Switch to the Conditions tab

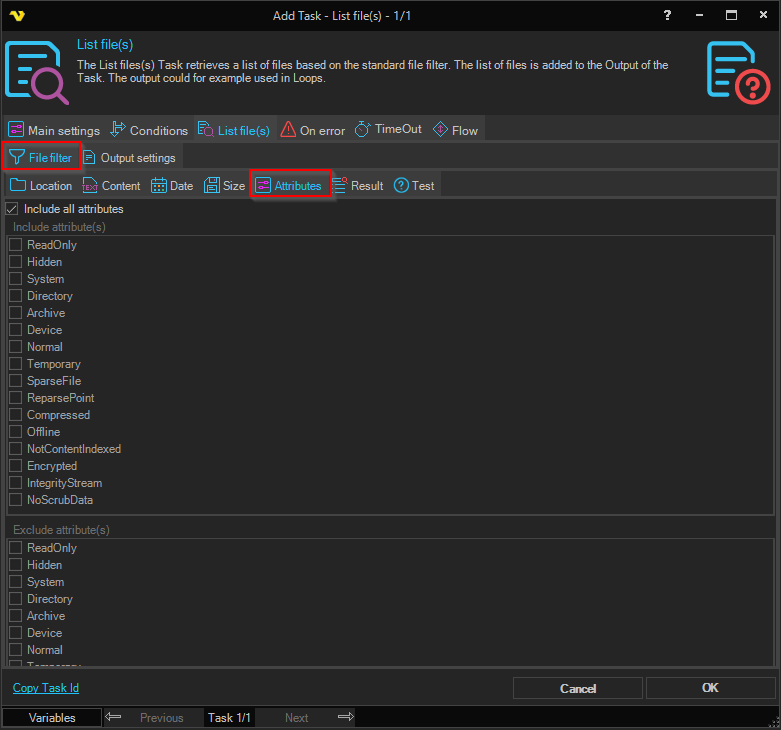click(148, 130)
